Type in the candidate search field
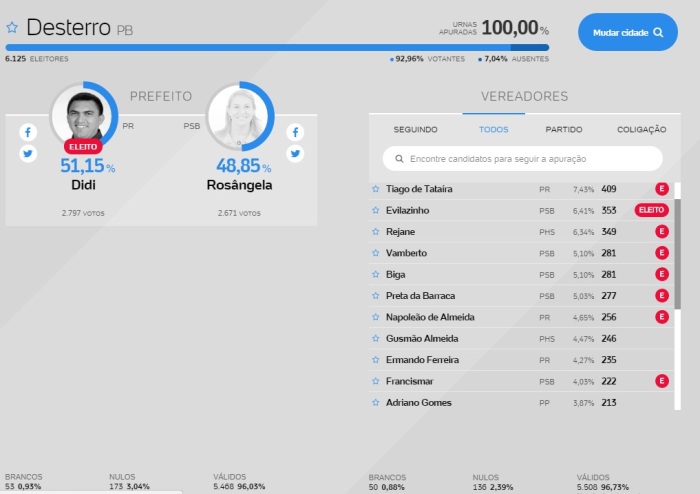 [530, 159]
